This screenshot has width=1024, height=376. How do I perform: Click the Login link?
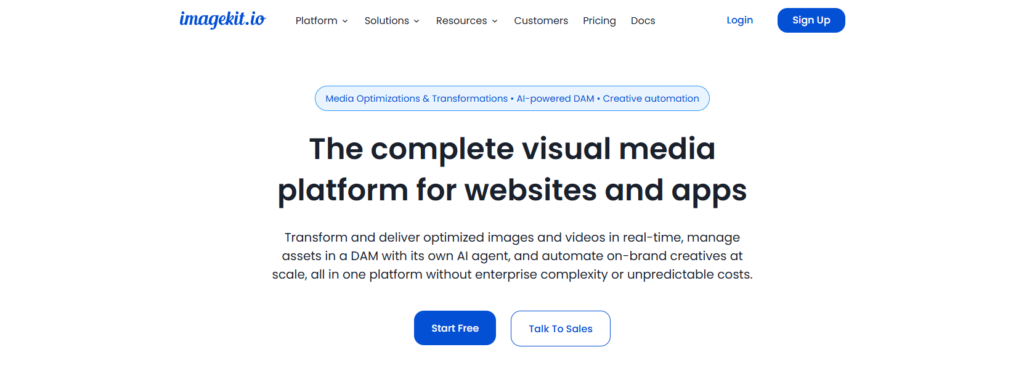click(x=739, y=20)
